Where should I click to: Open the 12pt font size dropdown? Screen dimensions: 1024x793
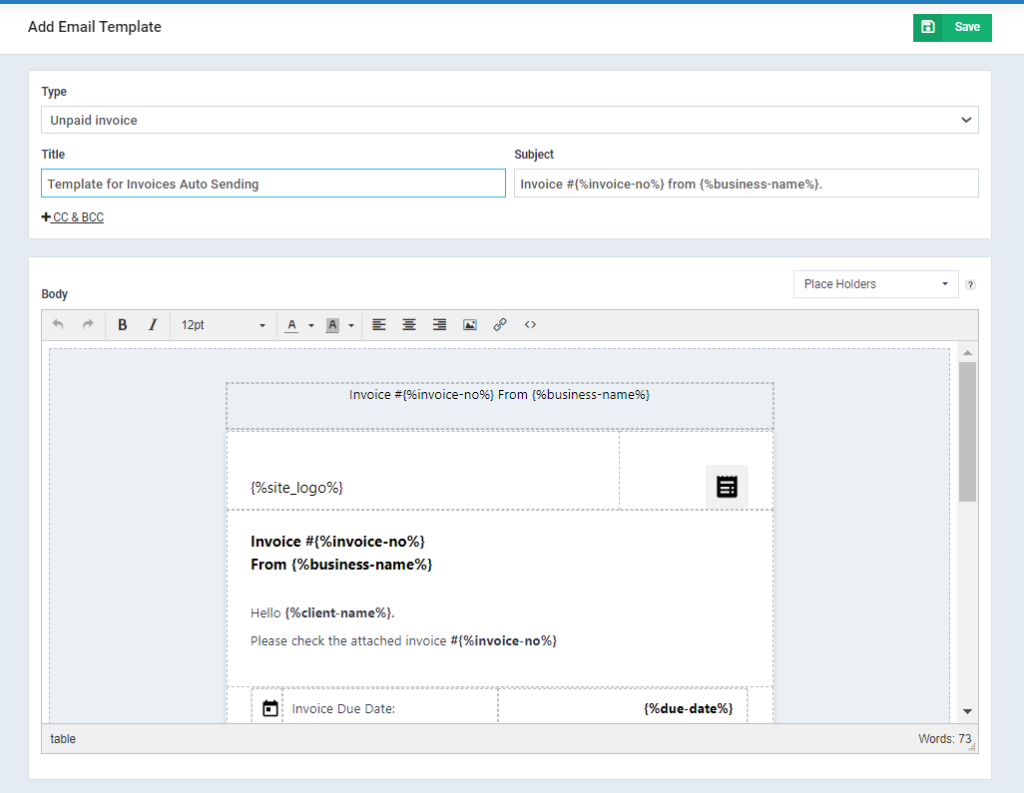pos(223,325)
